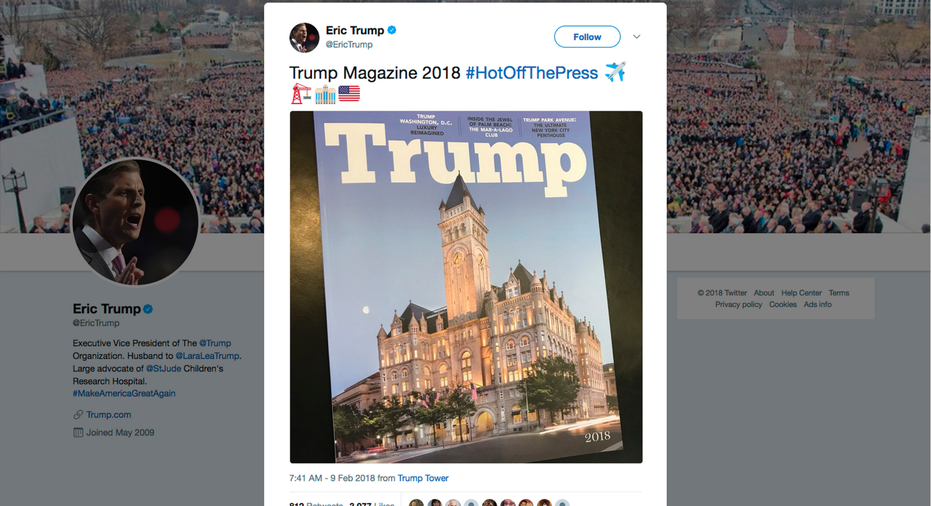Open the @Trump mention in bio

pos(215,343)
